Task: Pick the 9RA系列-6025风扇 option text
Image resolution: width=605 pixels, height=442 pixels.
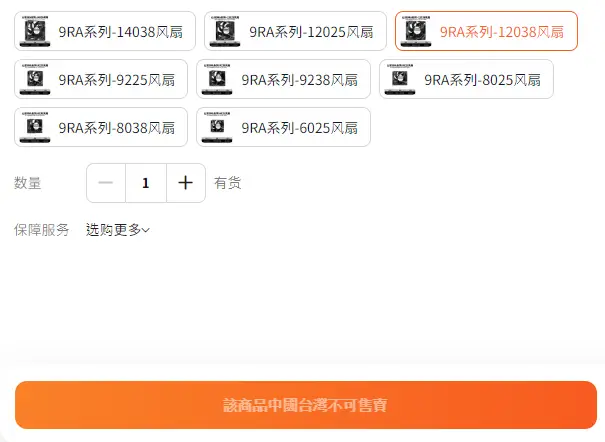Action: coord(299,128)
